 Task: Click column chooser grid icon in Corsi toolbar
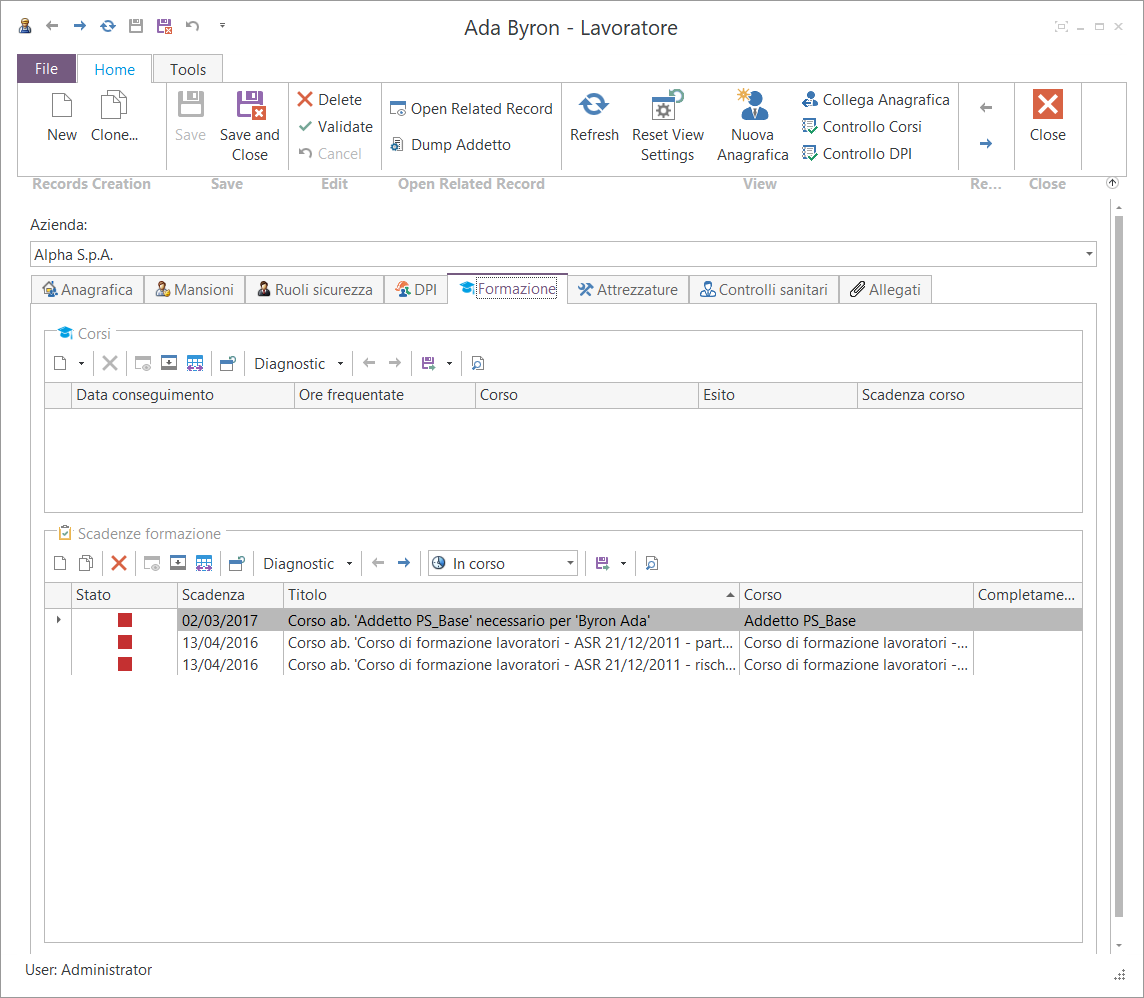(195, 363)
